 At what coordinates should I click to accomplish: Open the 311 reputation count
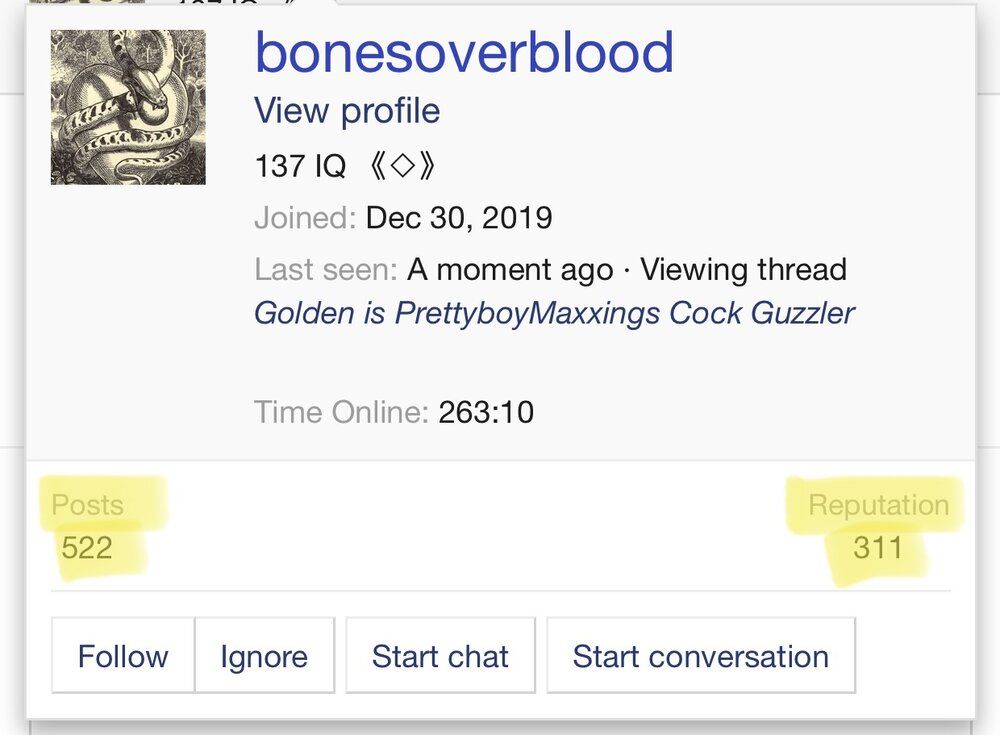click(x=878, y=547)
